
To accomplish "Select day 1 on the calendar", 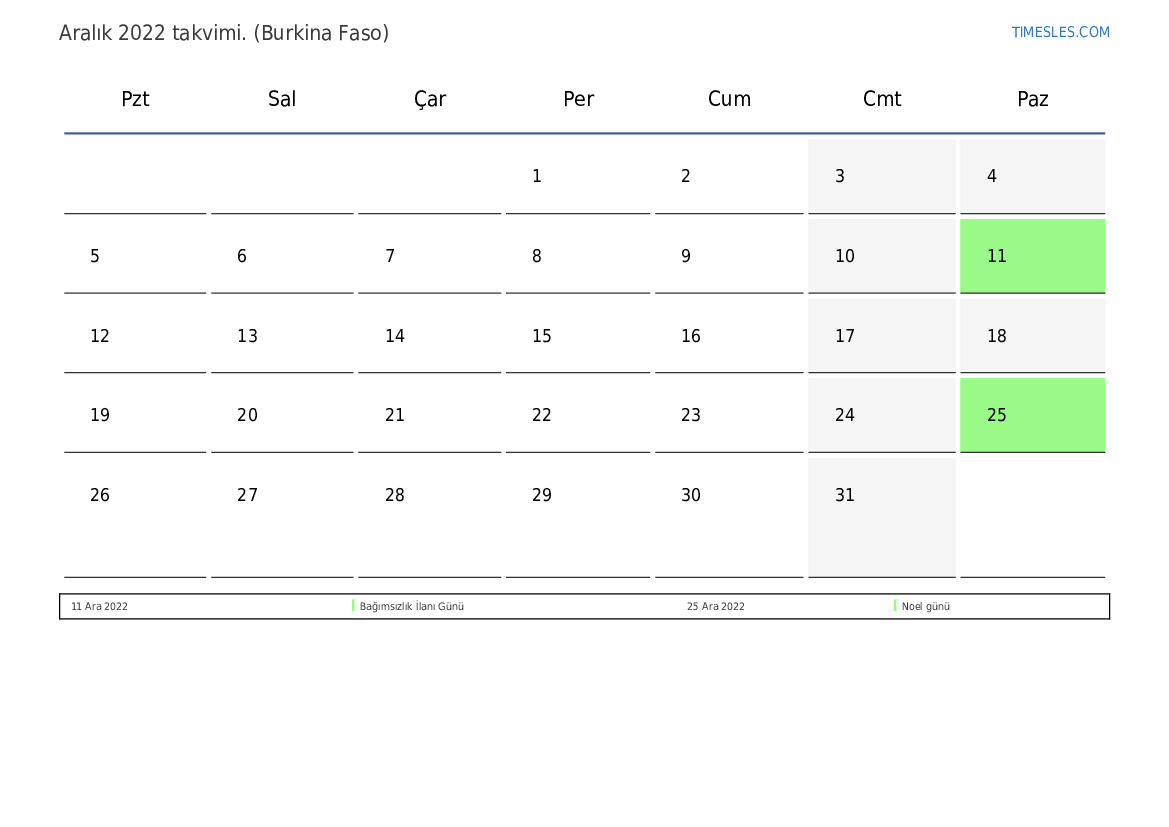I will 537,177.
